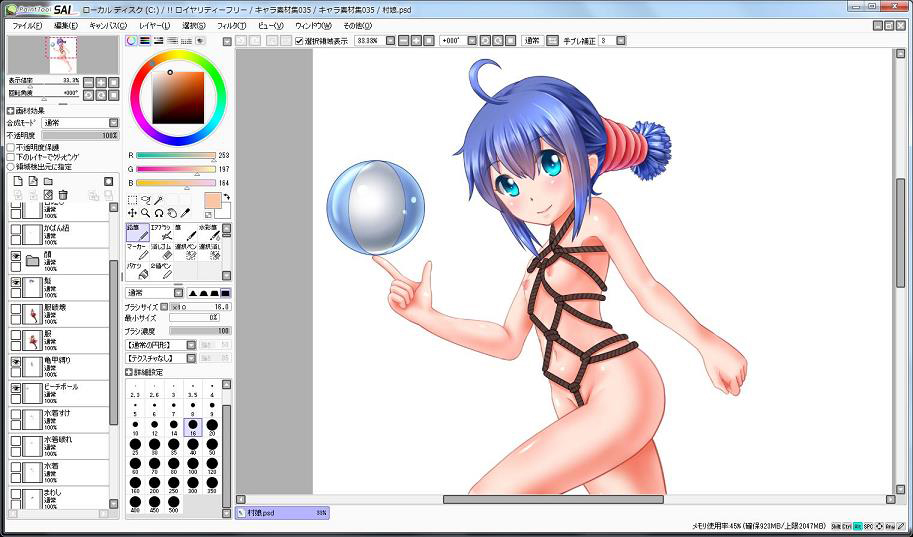Select brush size 20 preset
The width and height of the screenshot is (913, 537).
[x=212, y=426]
